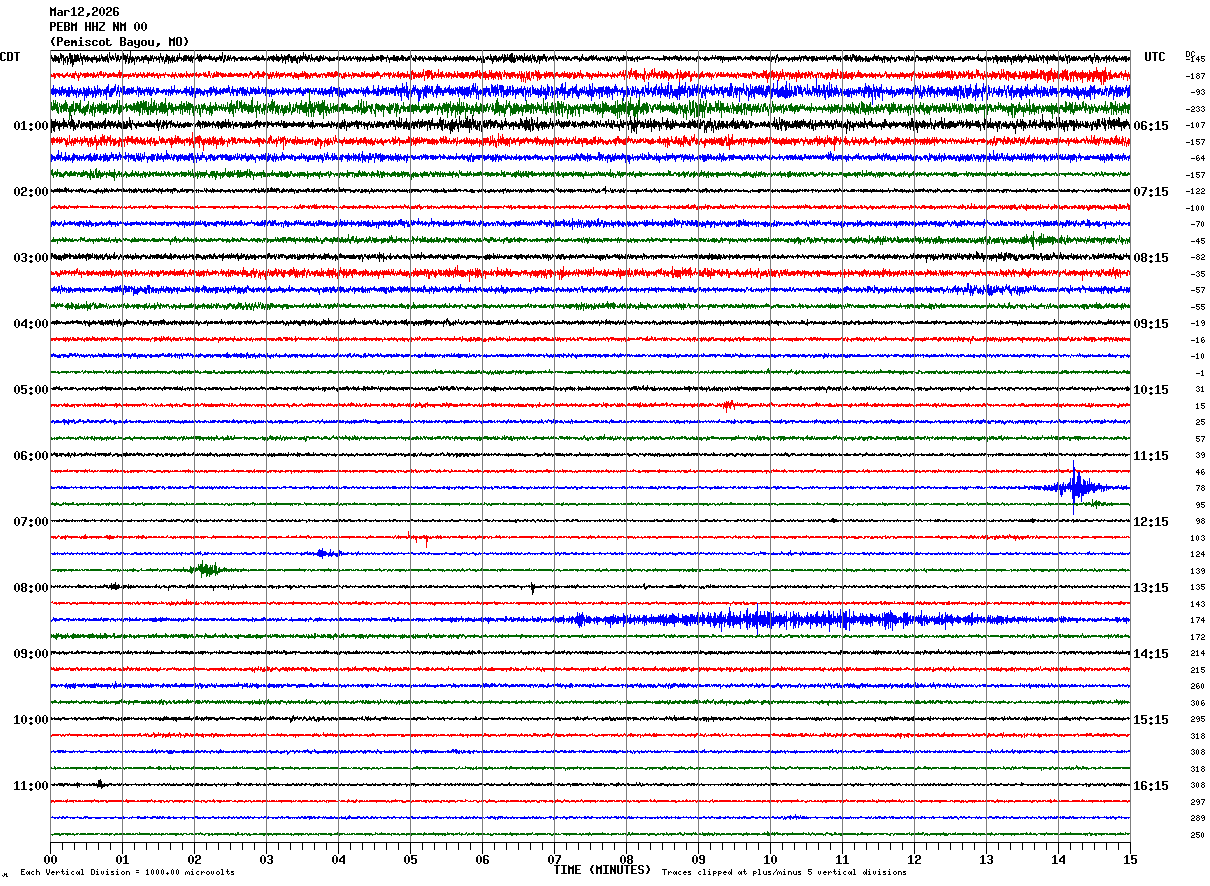This screenshot has width=1210, height=886.
Task: Click the TIME (MINUTES) axis title
Action: 602,870
